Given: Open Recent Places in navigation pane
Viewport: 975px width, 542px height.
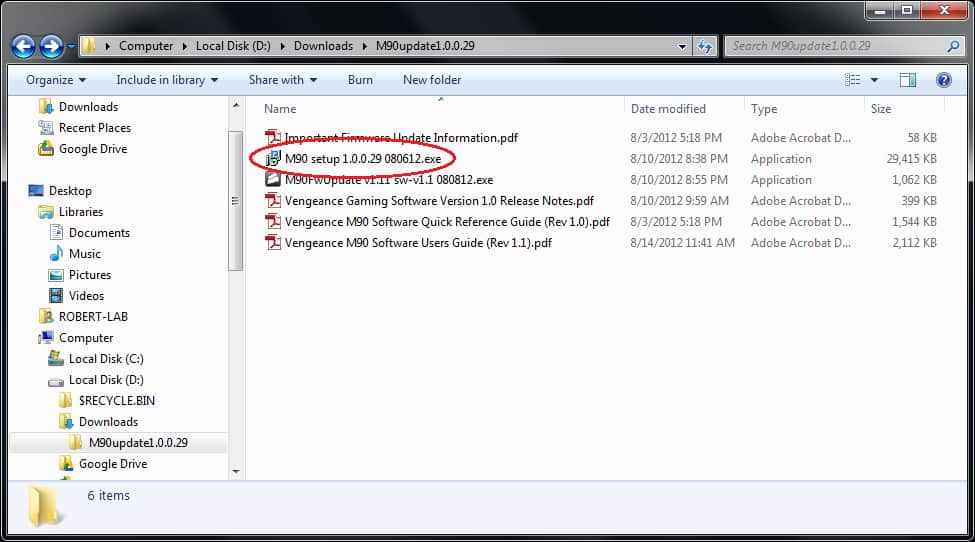Looking at the screenshot, I should coord(95,128).
